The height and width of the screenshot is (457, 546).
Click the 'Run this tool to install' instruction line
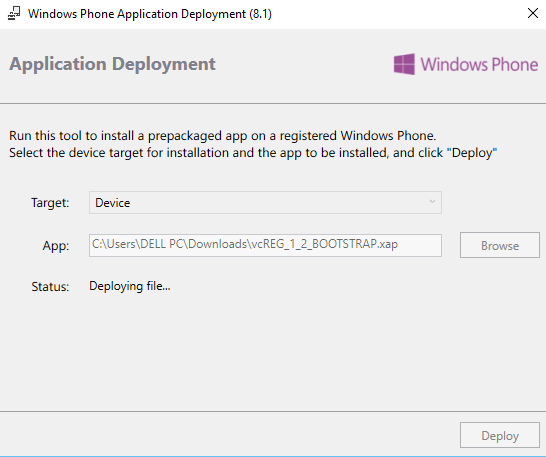point(223,135)
